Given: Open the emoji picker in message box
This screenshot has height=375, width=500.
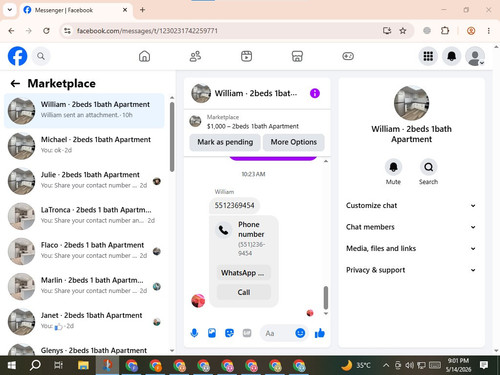Looking at the screenshot, I should (x=300, y=333).
